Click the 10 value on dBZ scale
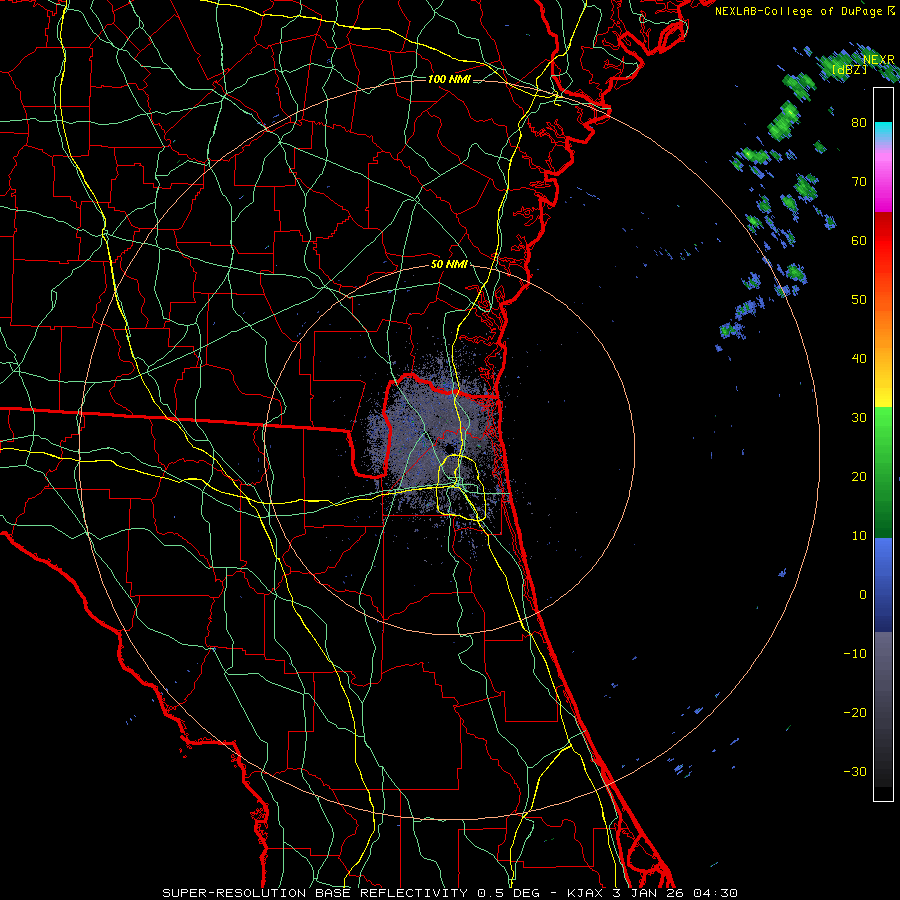Viewport: 900px width, 900px height. click(x=859, y=536)
